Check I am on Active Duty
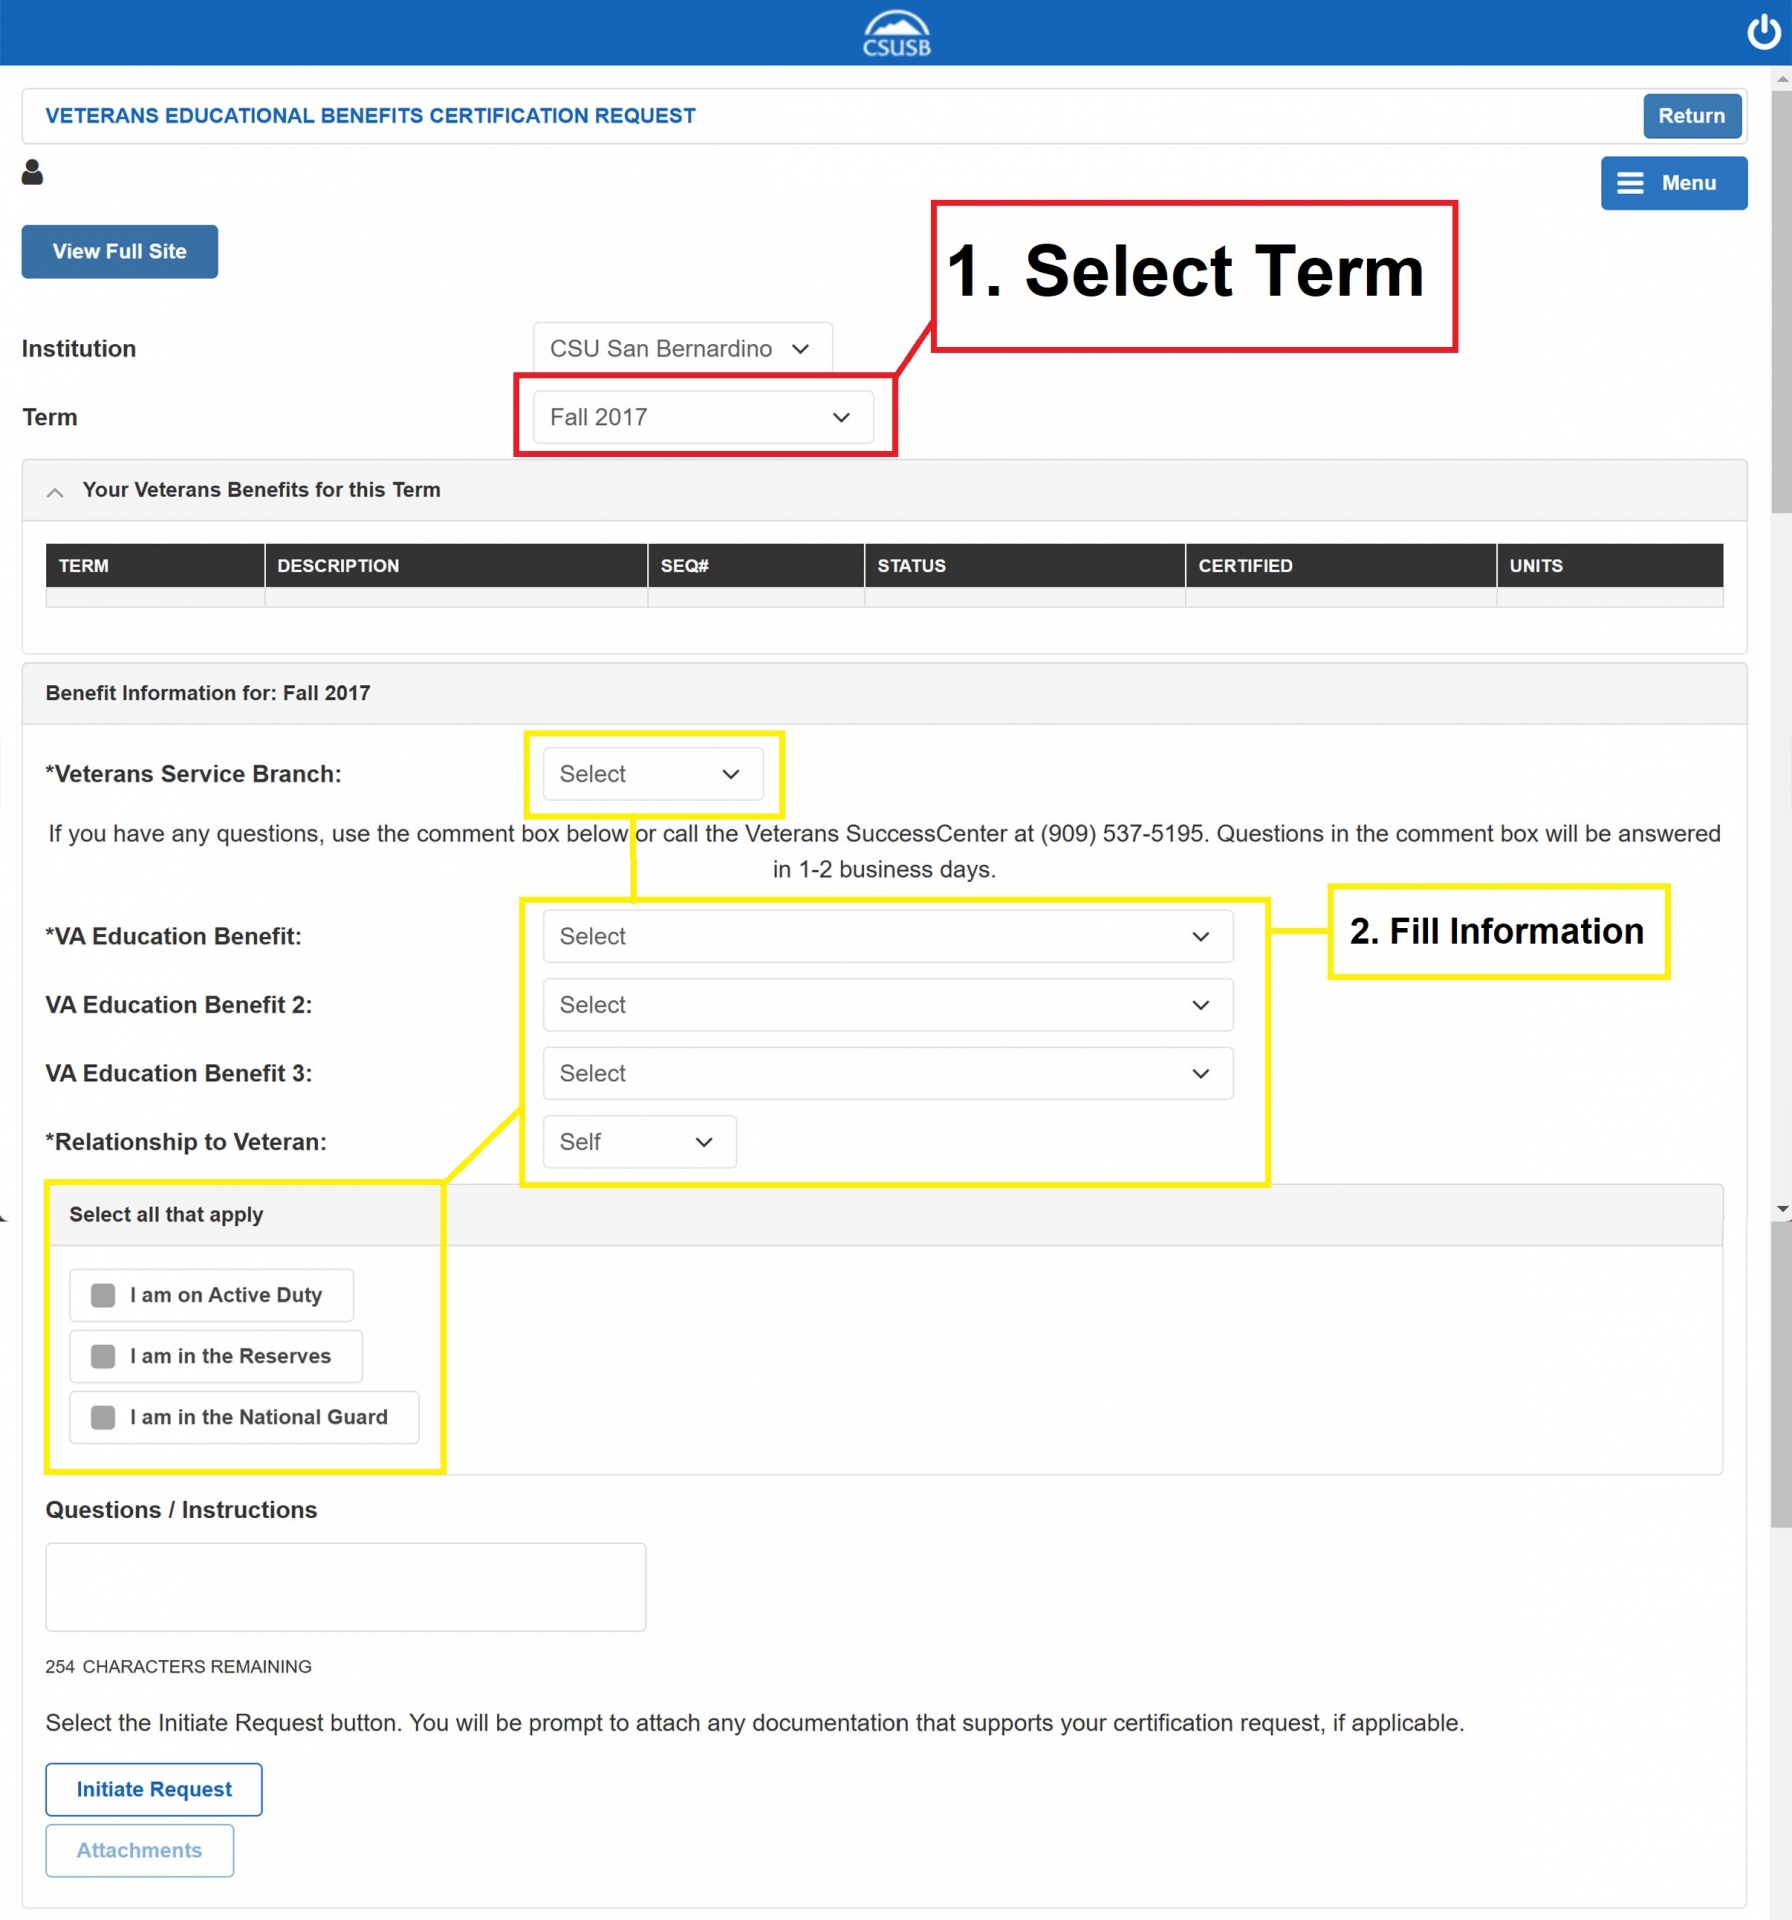 (103, 1295)
